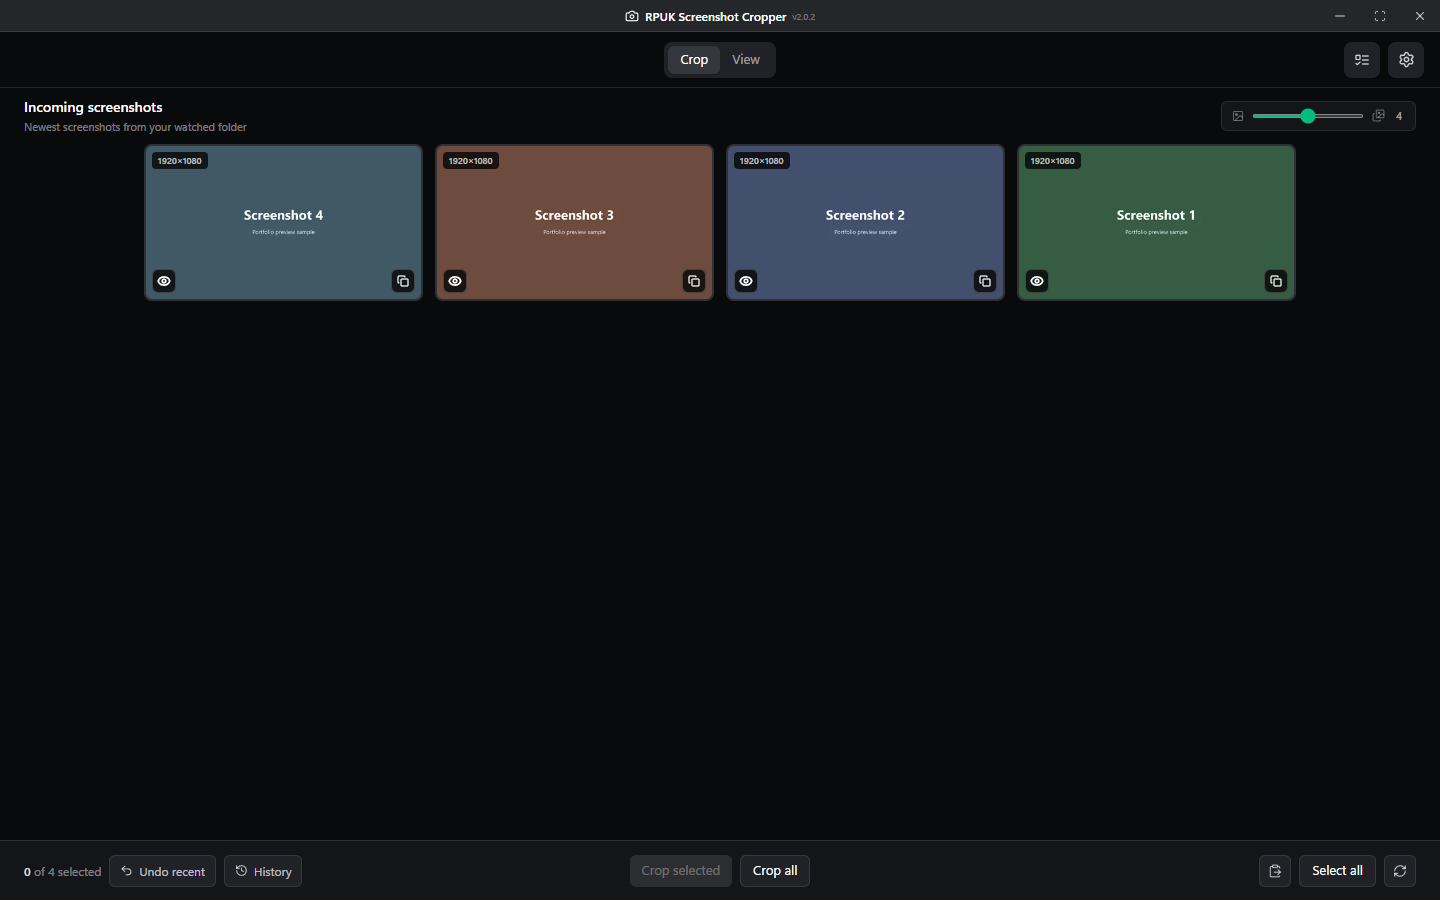The width and height of the screenshot is (1440, 900).
Task: Copy Screenshot 3 using its copy icon
Action: tap(694, 281)
